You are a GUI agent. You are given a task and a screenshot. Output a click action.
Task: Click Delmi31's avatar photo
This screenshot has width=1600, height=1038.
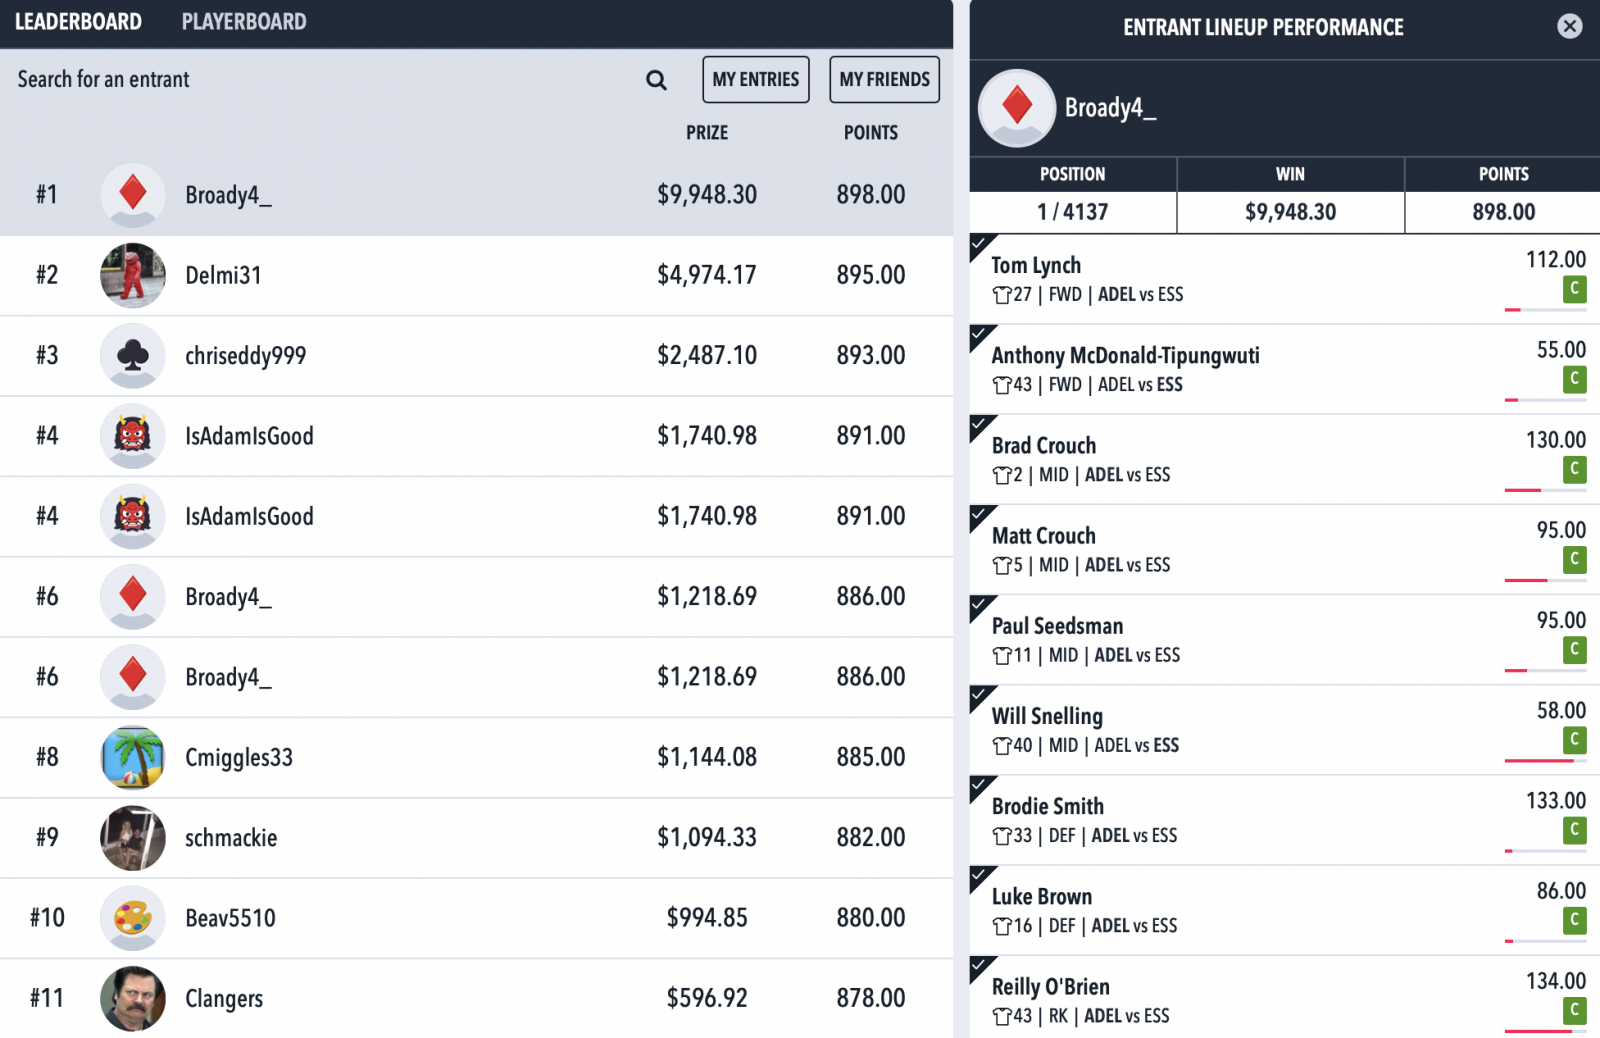tap(133, 275)
